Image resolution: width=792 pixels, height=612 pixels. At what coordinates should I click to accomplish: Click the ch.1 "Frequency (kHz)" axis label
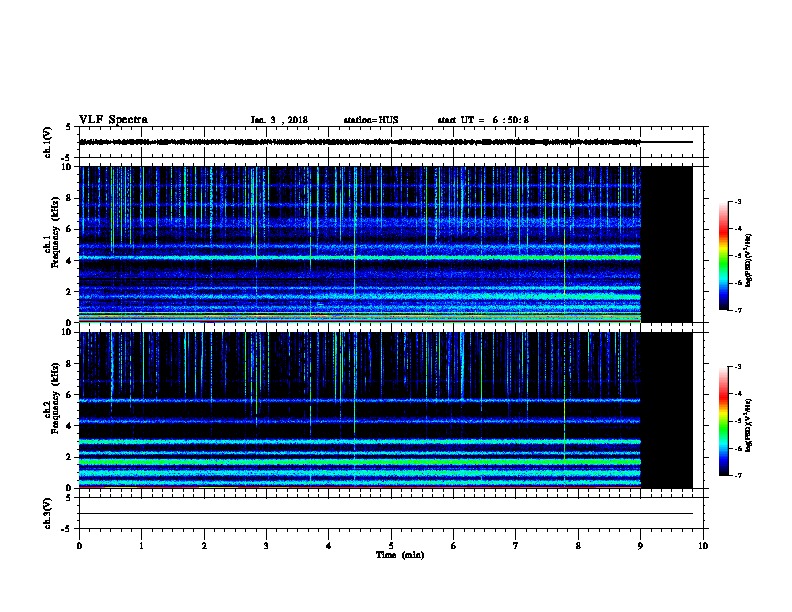coord(55,232)
